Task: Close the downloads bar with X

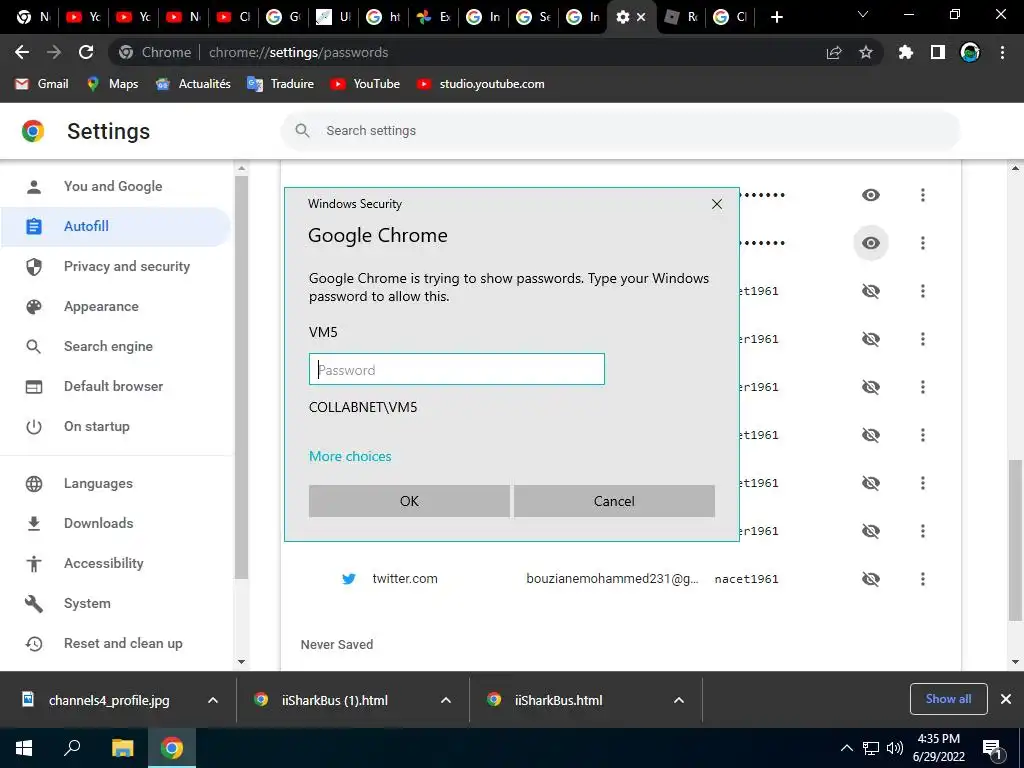Action: tap(1006, 699)
